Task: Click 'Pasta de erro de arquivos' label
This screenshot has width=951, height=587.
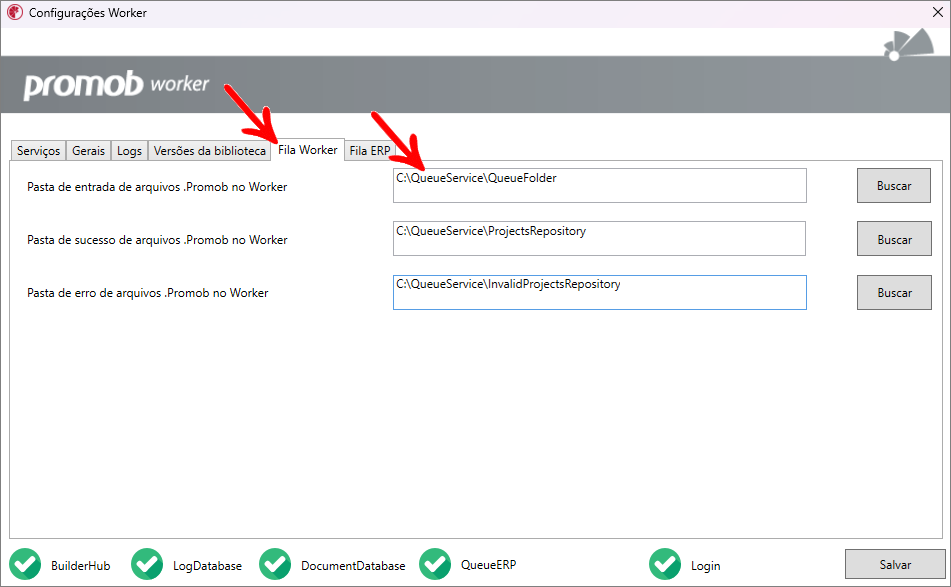Action: (x=147, y=293)
